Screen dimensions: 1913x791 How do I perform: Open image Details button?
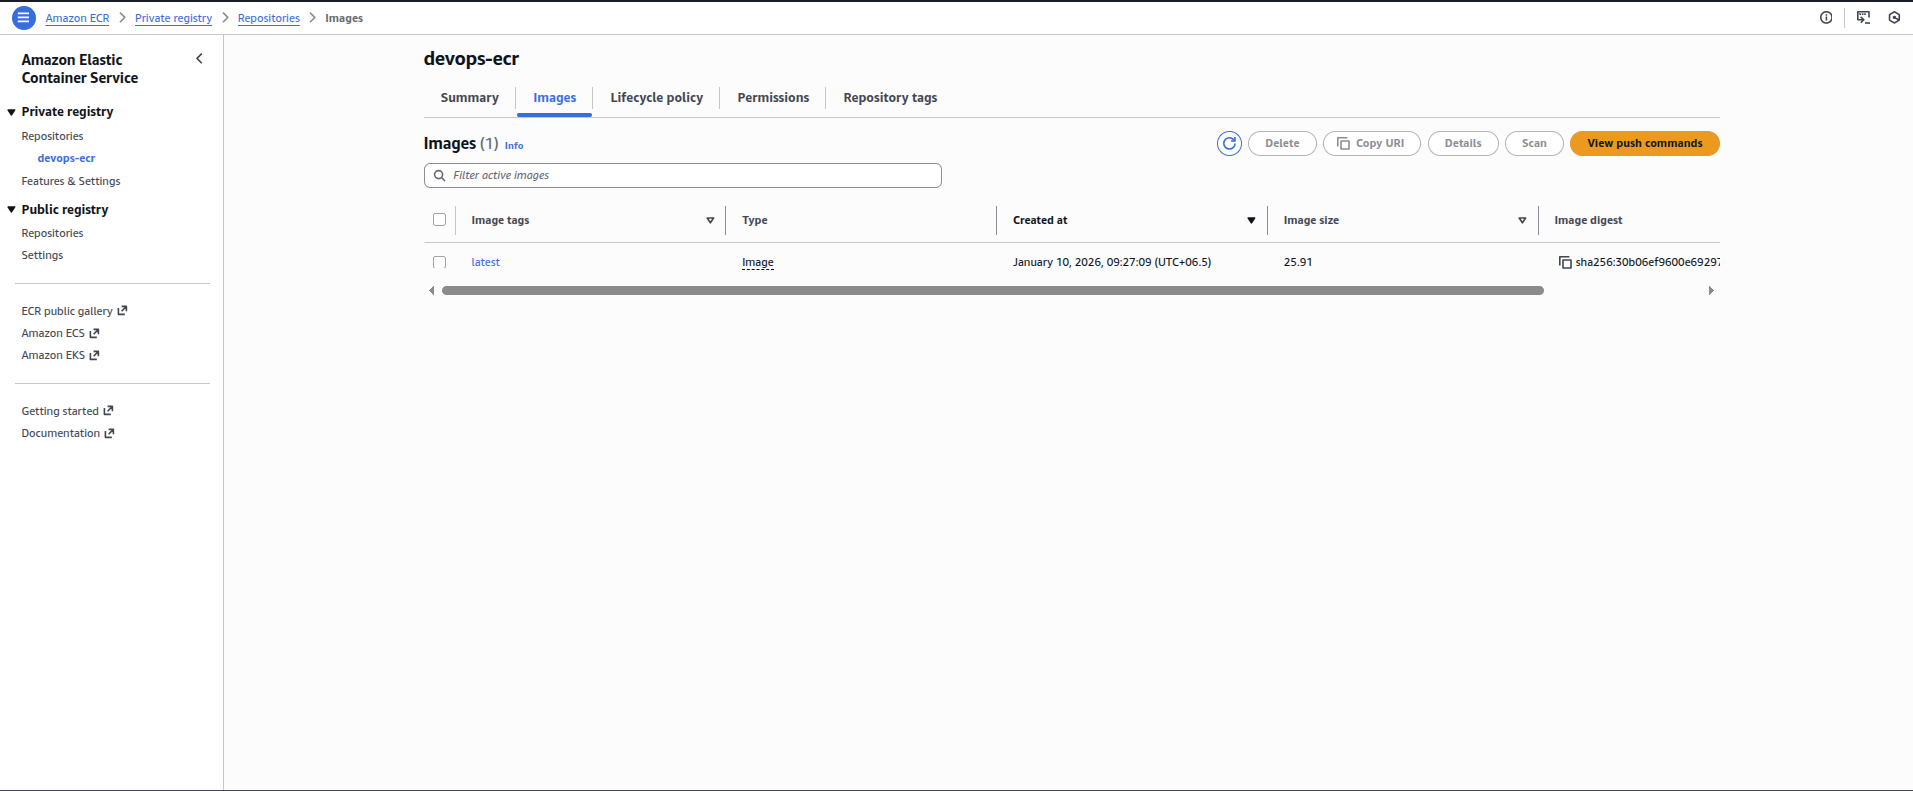[x=1463, y=144]
